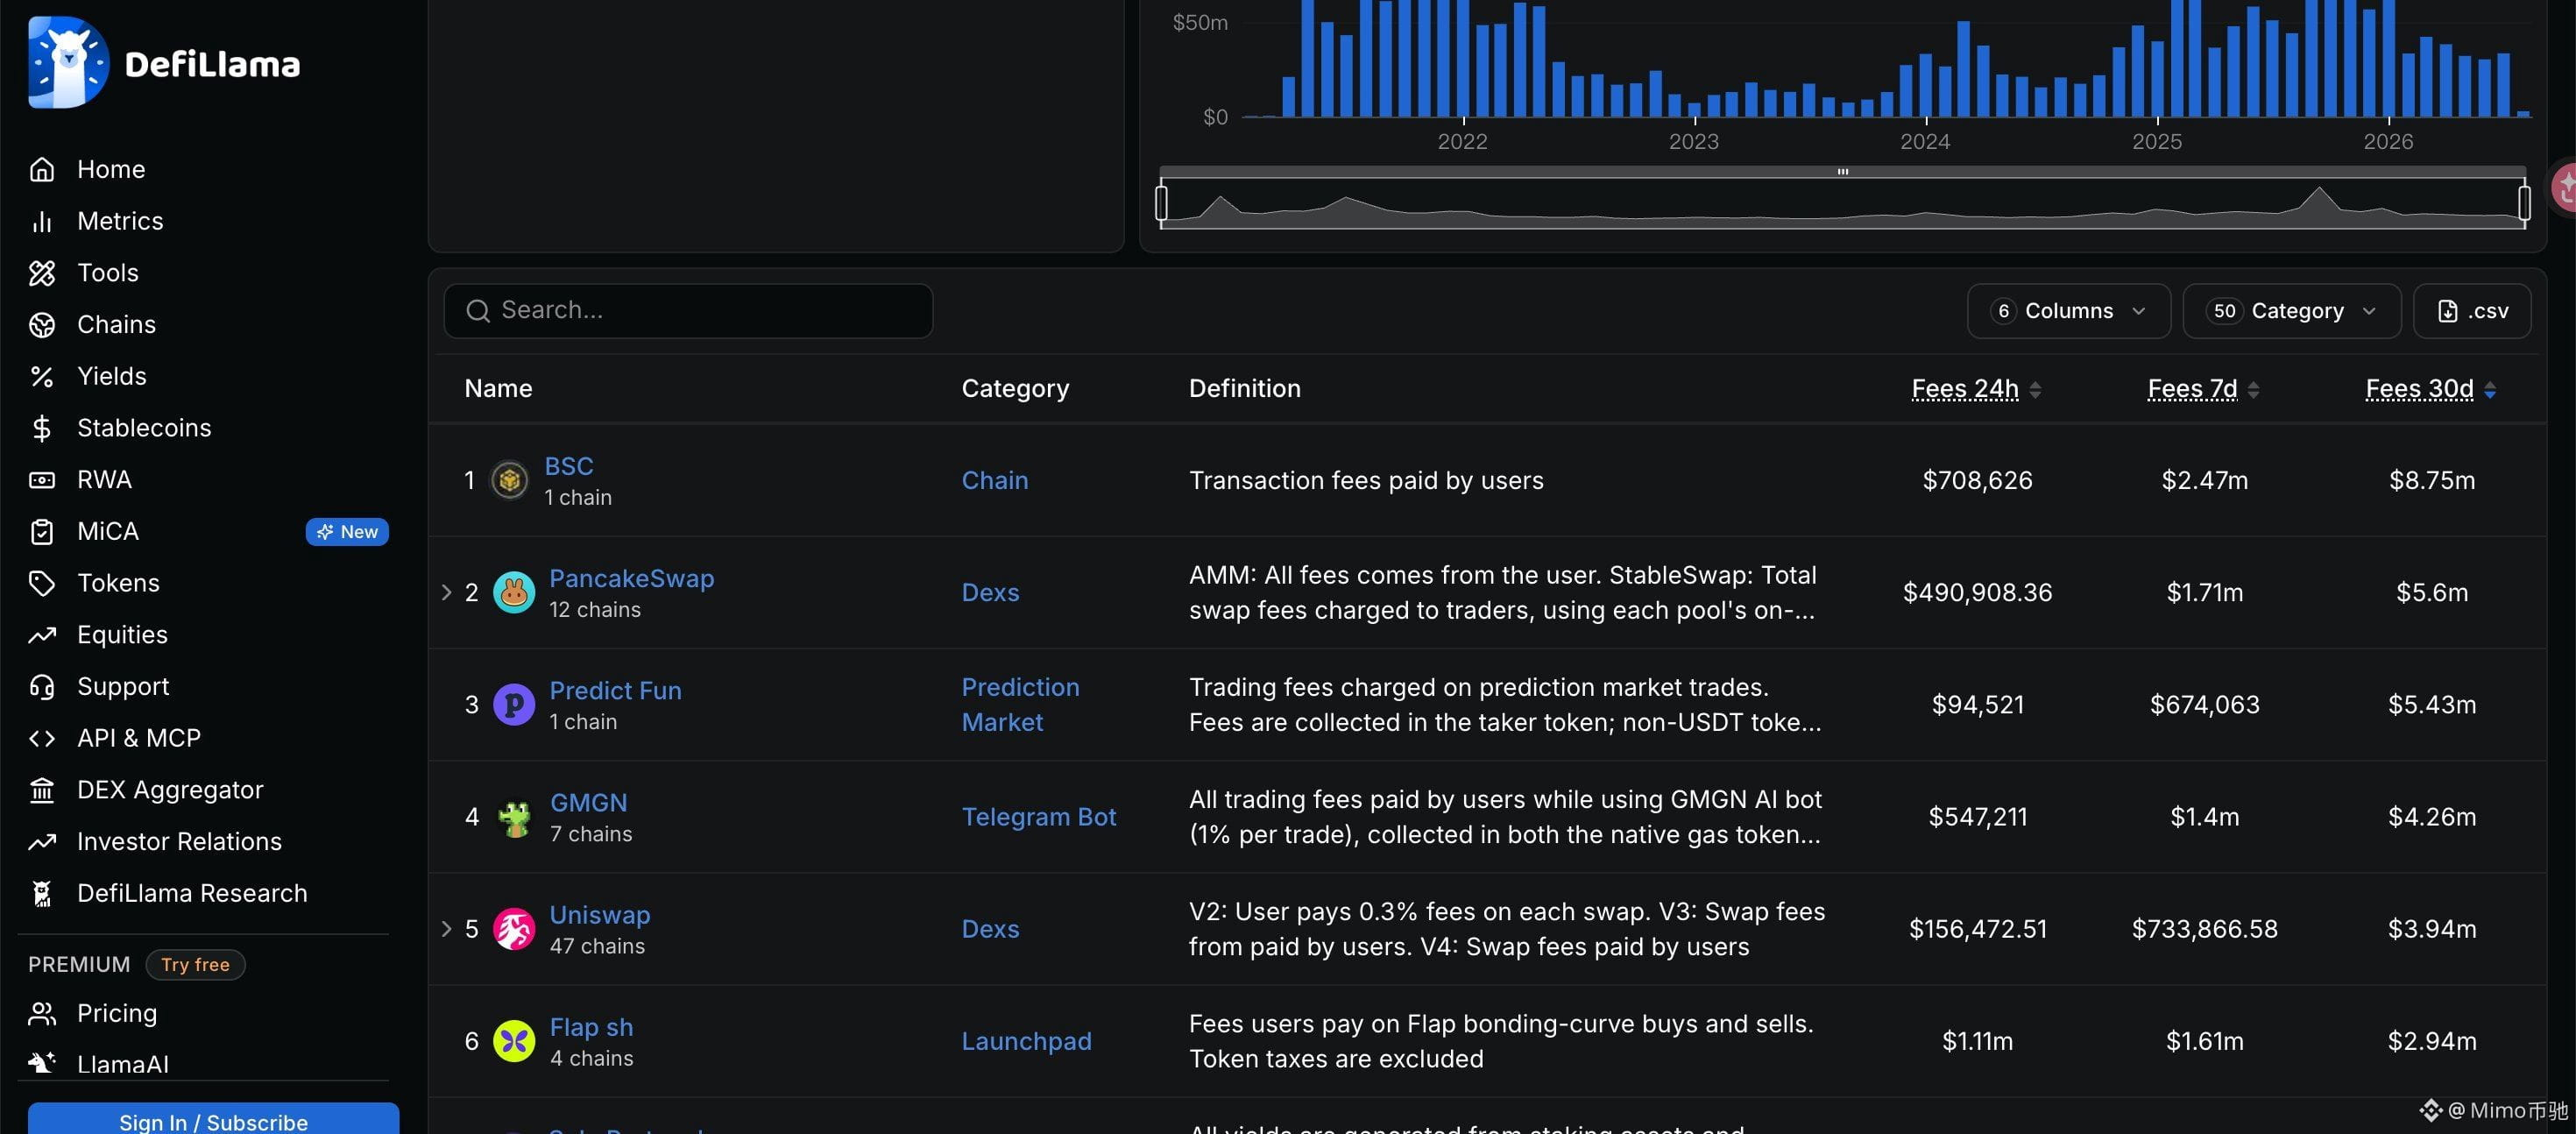
Task: Click the Yields percent icon
Action: 42,376
